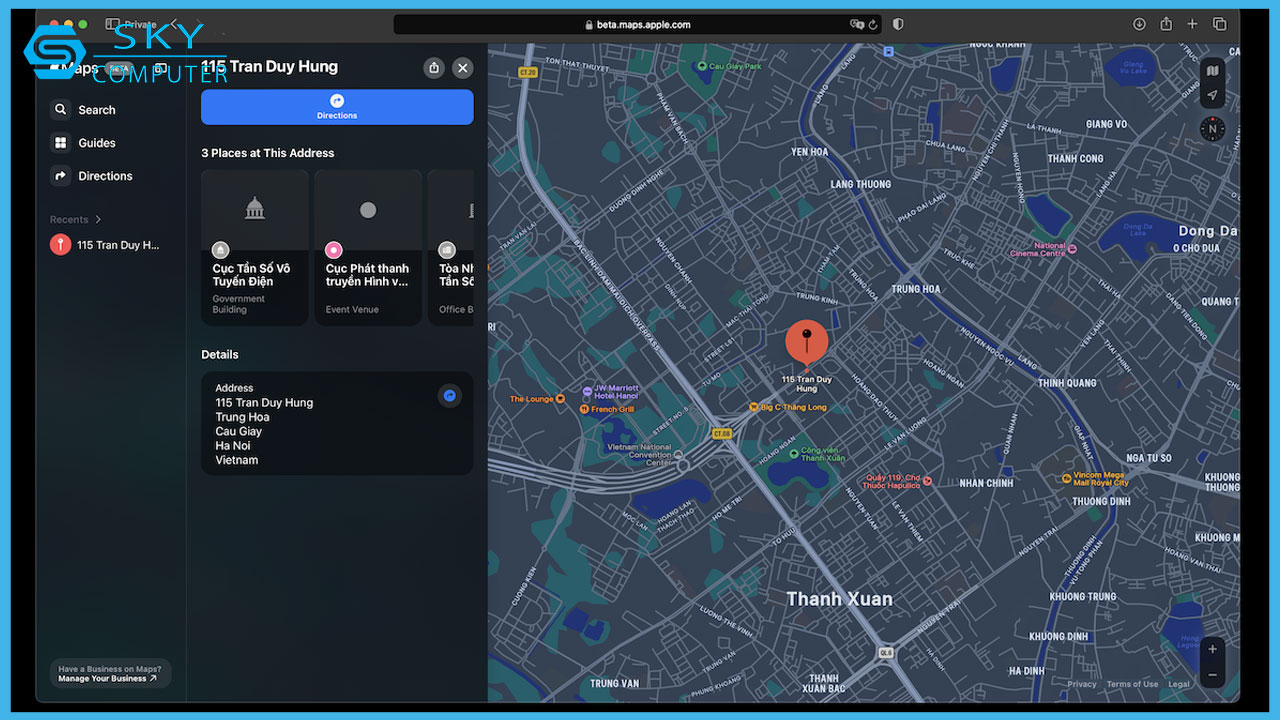Viewport: 1280px width, 720px height.
Task: Open the map mode chooser icon
Action: 1212,71
